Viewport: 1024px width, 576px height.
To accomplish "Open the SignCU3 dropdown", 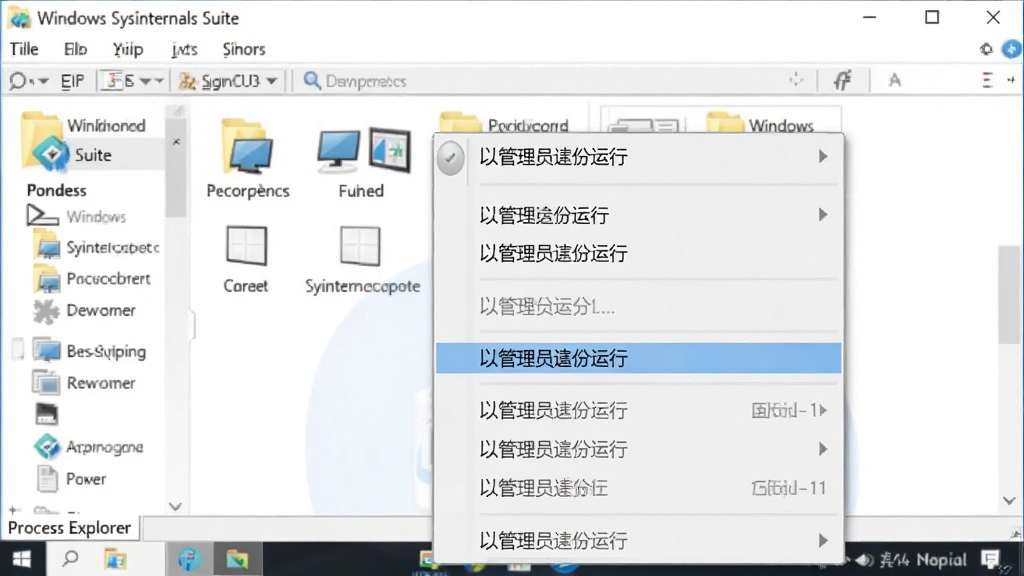I will (x=229, y=81).
